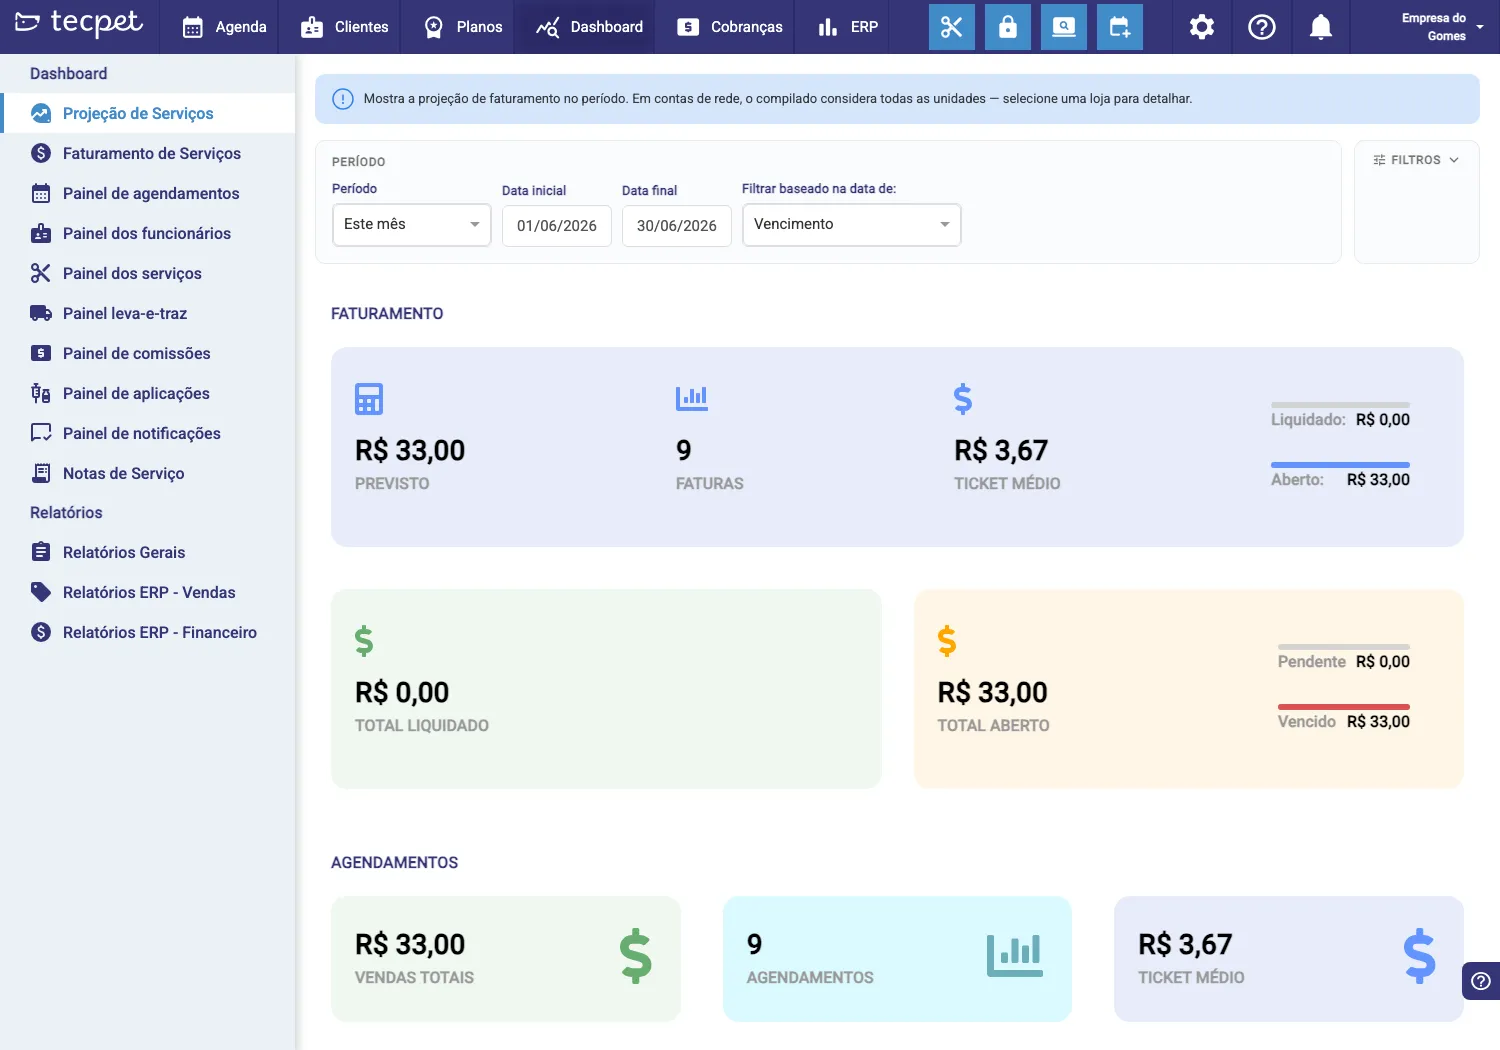This screenshot has height=1050, width=1500.
Task: Open Relatórios Gerais page
Action: coord(148,552)
